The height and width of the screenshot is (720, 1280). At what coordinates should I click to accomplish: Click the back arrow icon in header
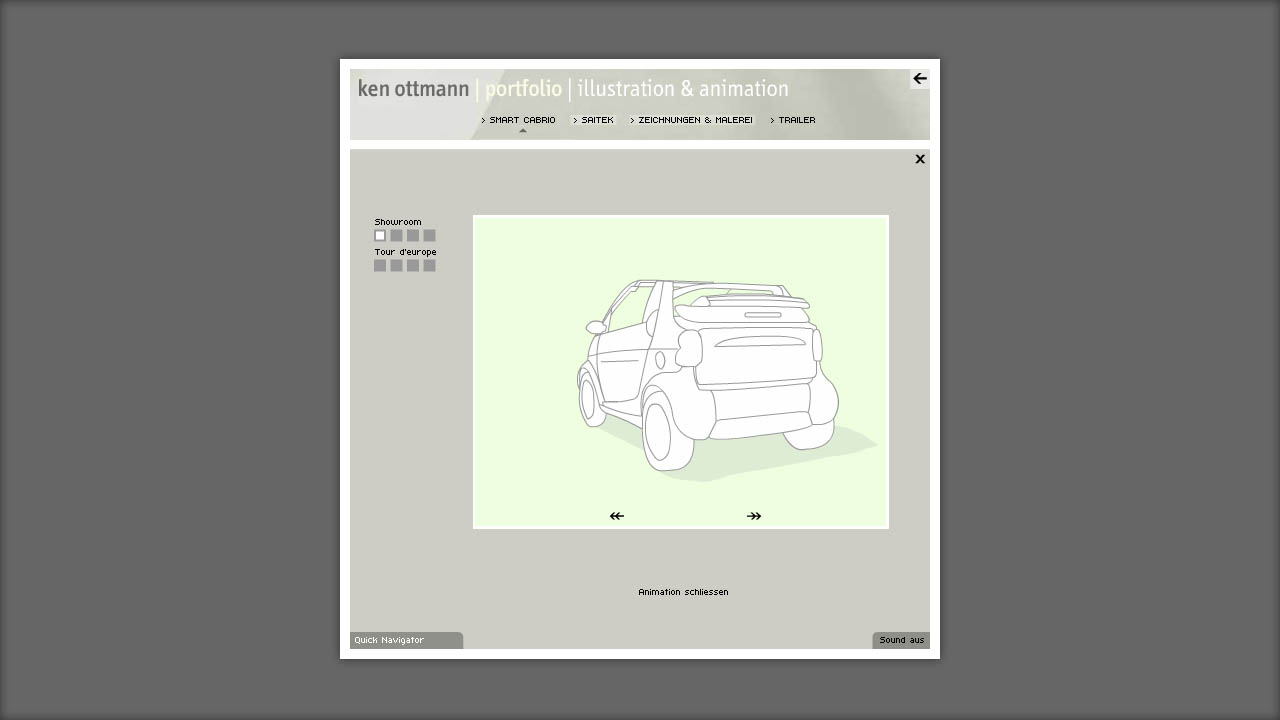pyautogui.click(x=920, y=79)
